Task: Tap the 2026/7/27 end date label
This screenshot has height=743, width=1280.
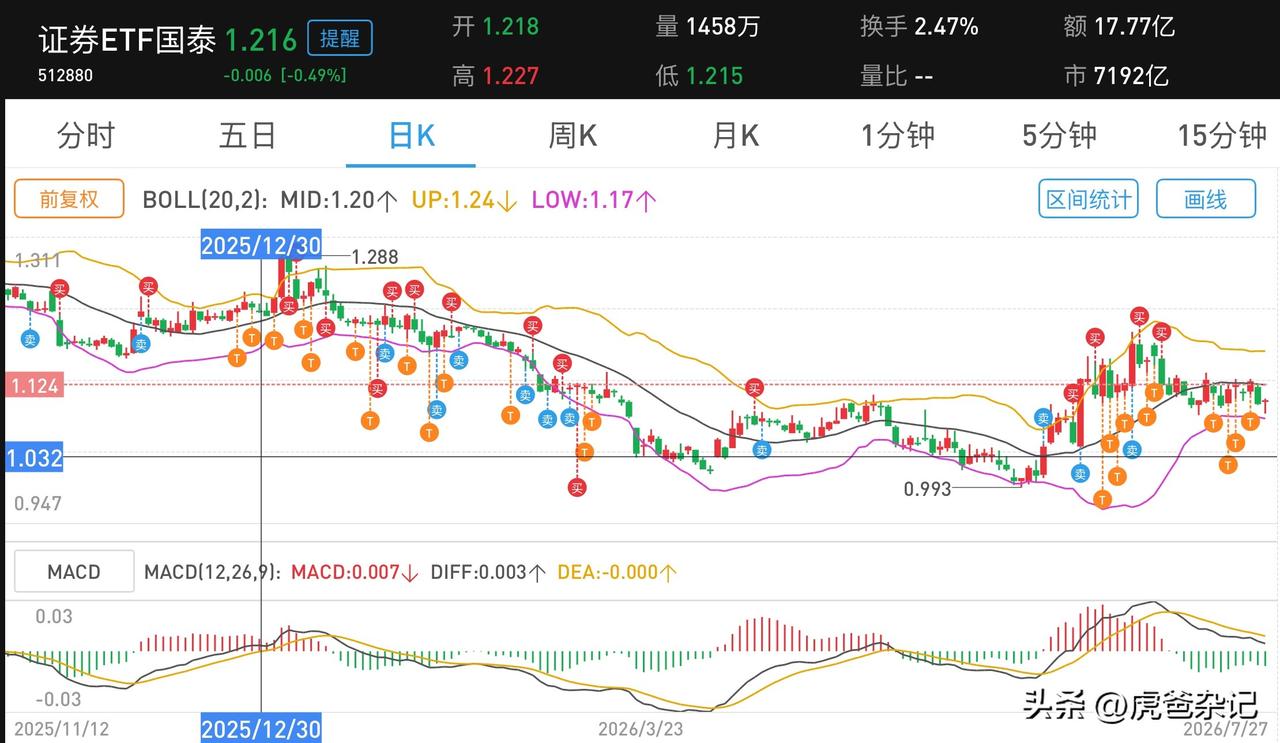Action: (x=1226, y=729)
